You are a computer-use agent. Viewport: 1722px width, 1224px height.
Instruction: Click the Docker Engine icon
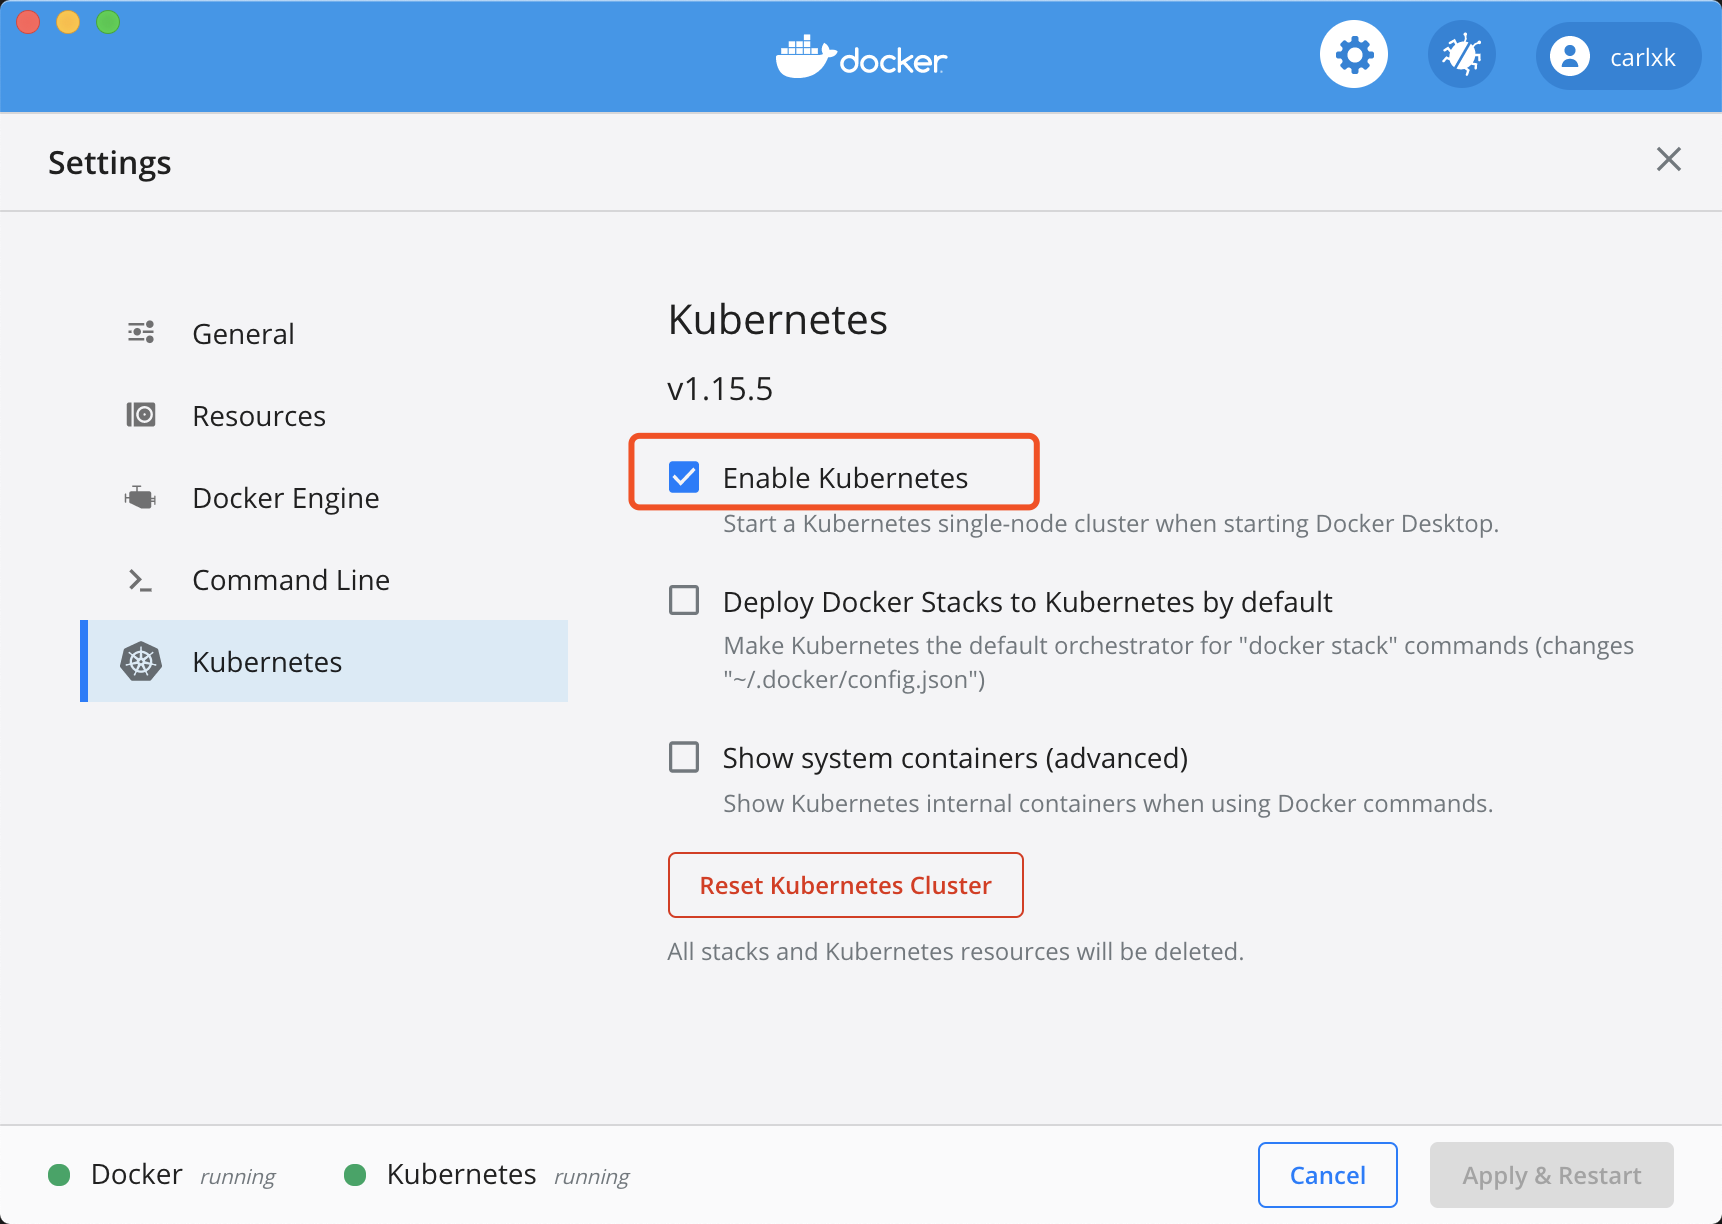click(141, 497)
